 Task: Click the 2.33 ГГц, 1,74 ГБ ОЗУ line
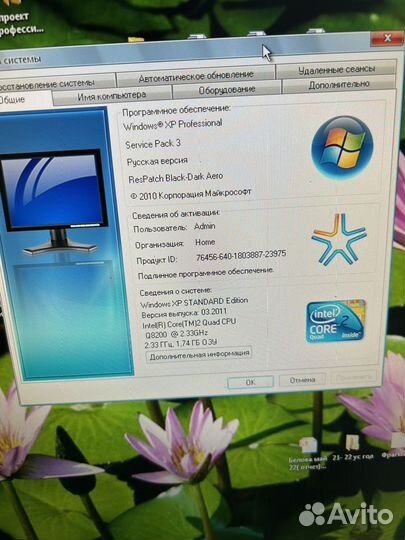(x=180, y=343)
